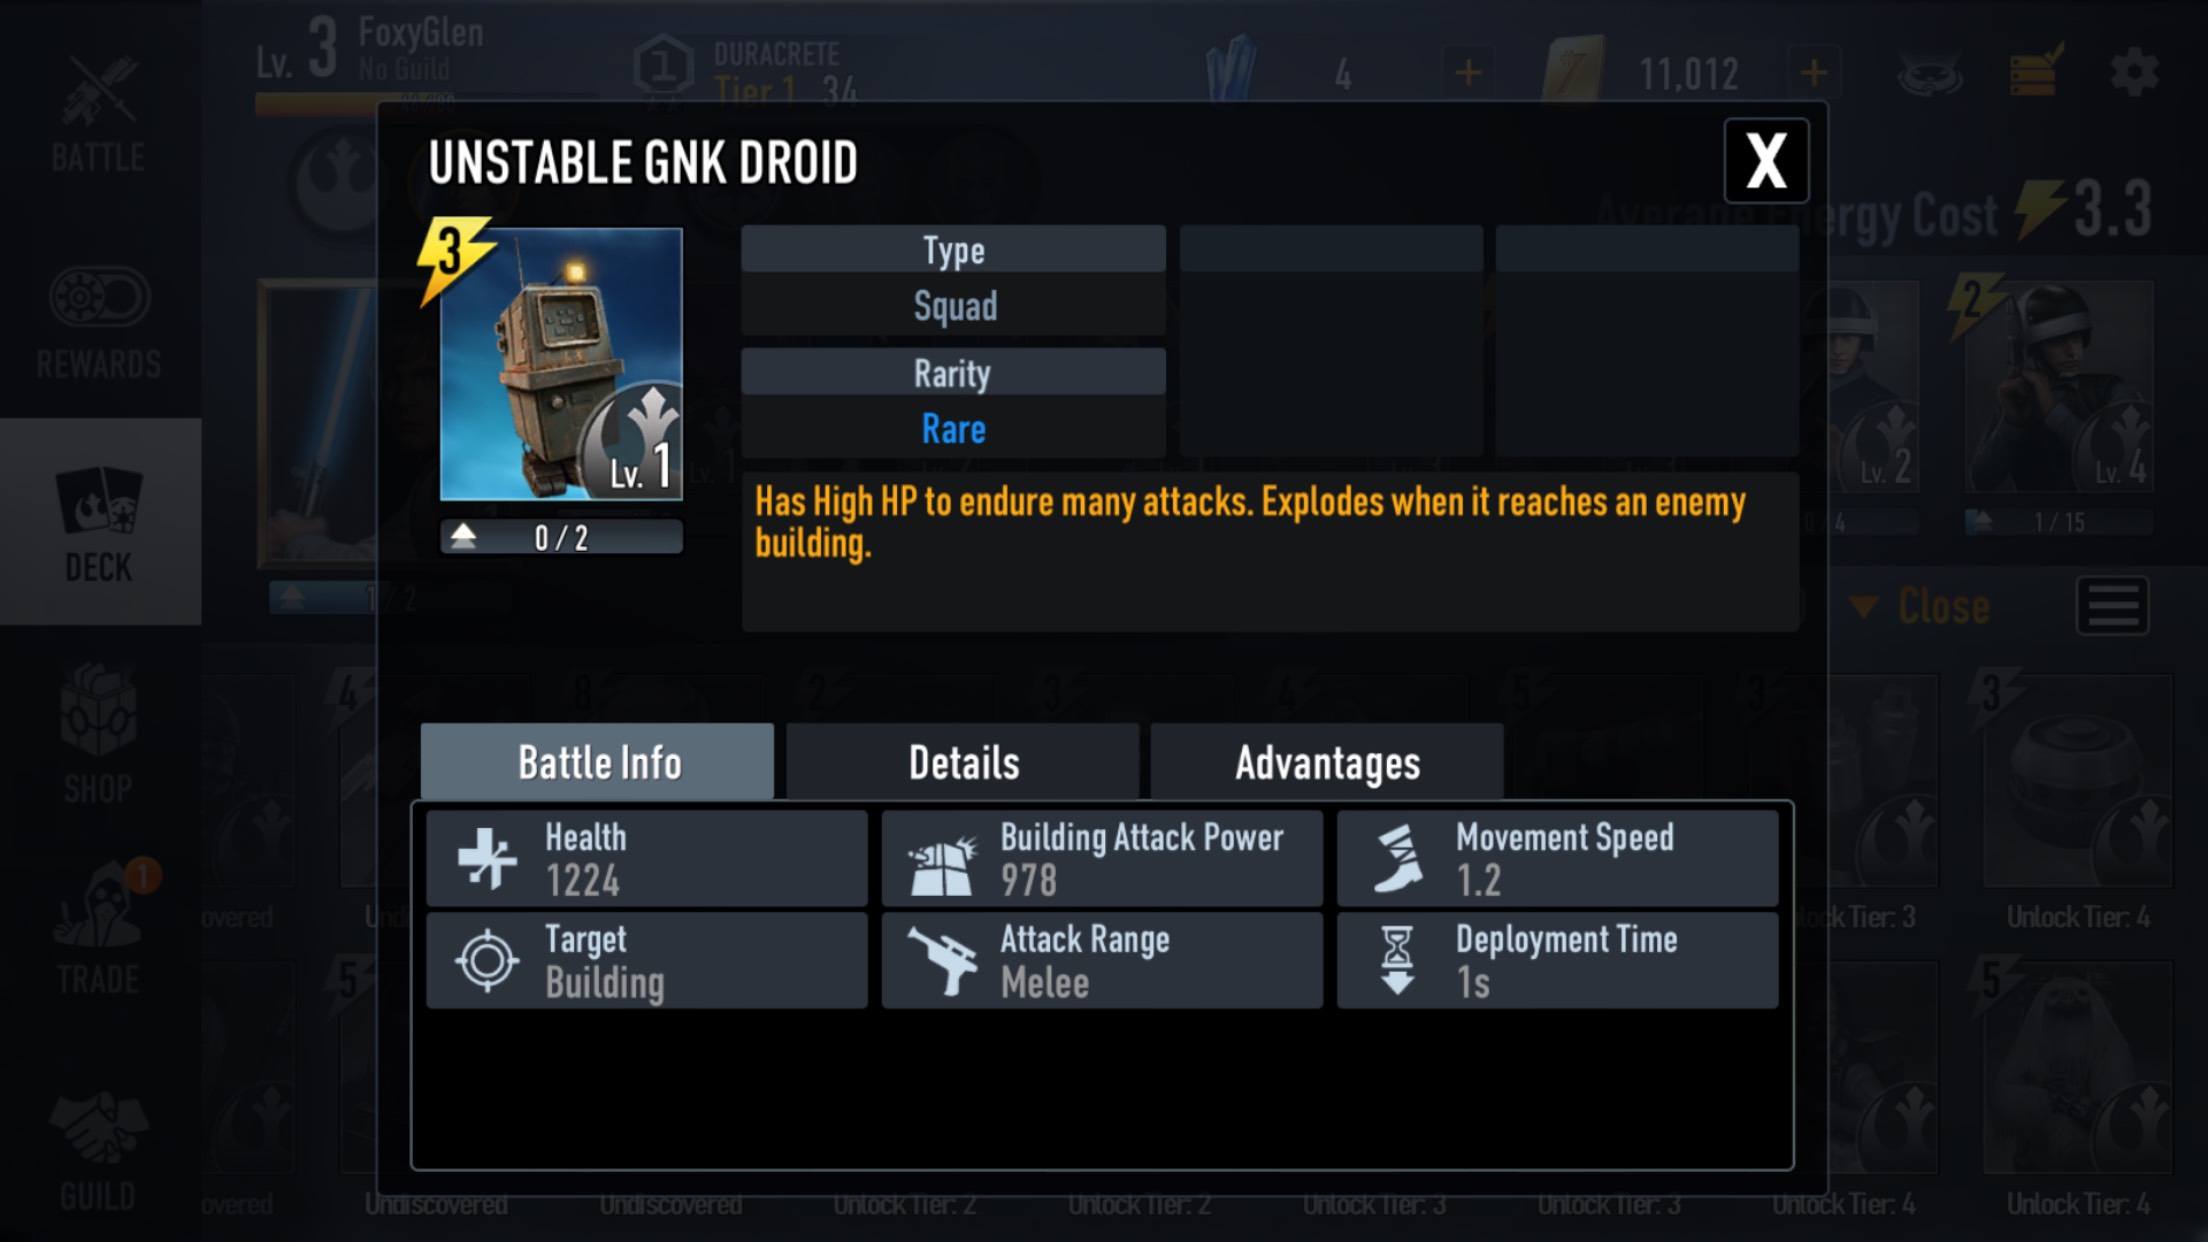Image resolution: width=2208 pixels, height=1242 pixels.
Task: Open the hamburger list menu icon
Action: pyautogui.click(x=2112, y=606)
